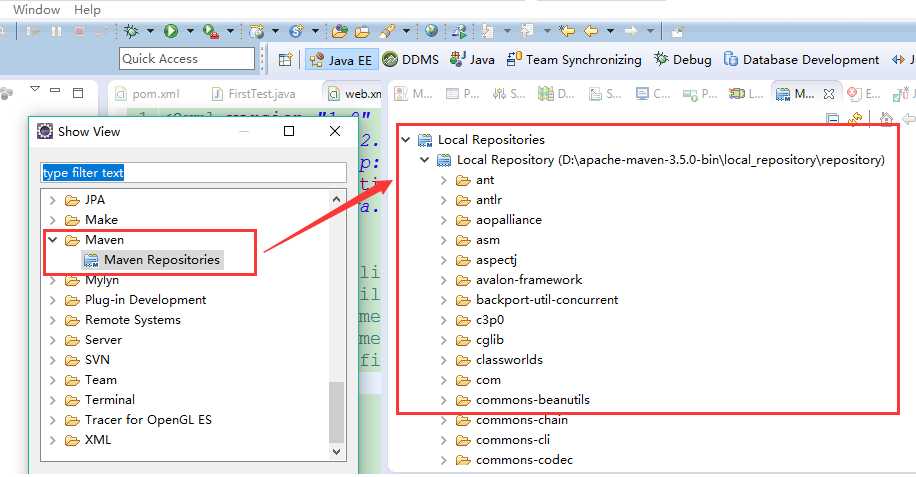Expand the Server category in Show View
Screen dimensions: 916x477
coord(53,340)
